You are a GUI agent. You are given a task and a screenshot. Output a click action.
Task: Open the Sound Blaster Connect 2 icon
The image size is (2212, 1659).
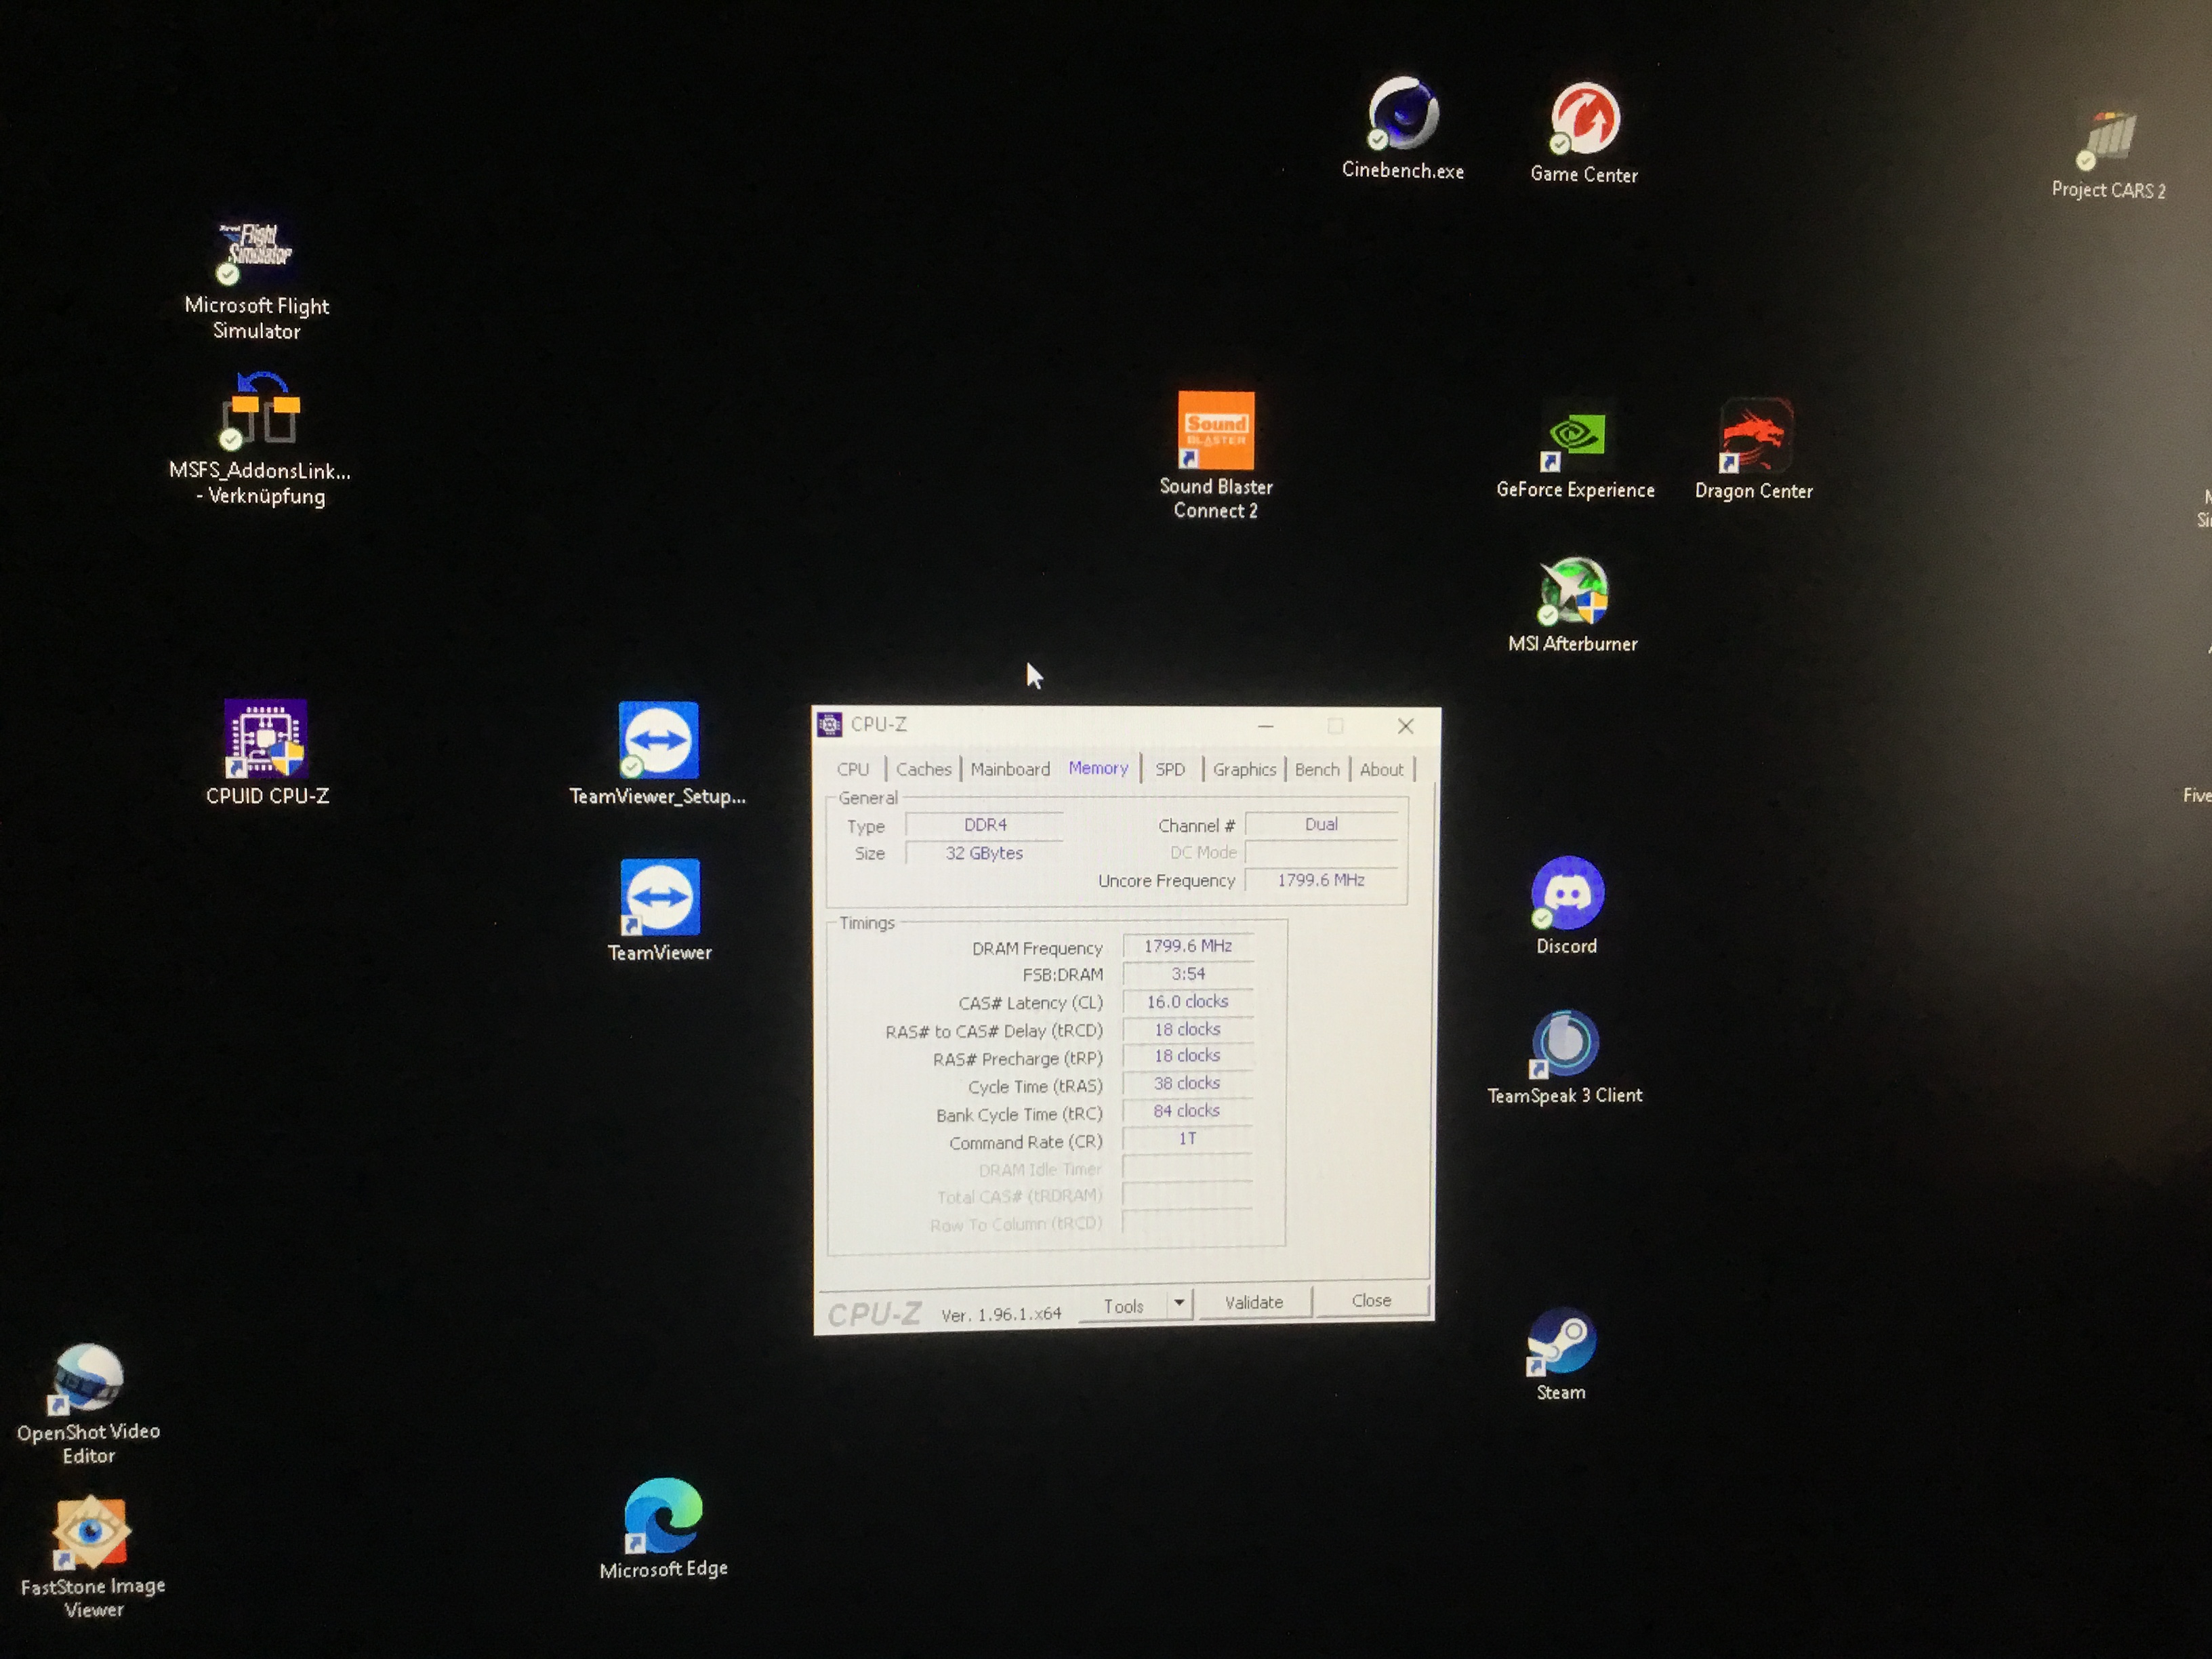tap(1216, 431)
